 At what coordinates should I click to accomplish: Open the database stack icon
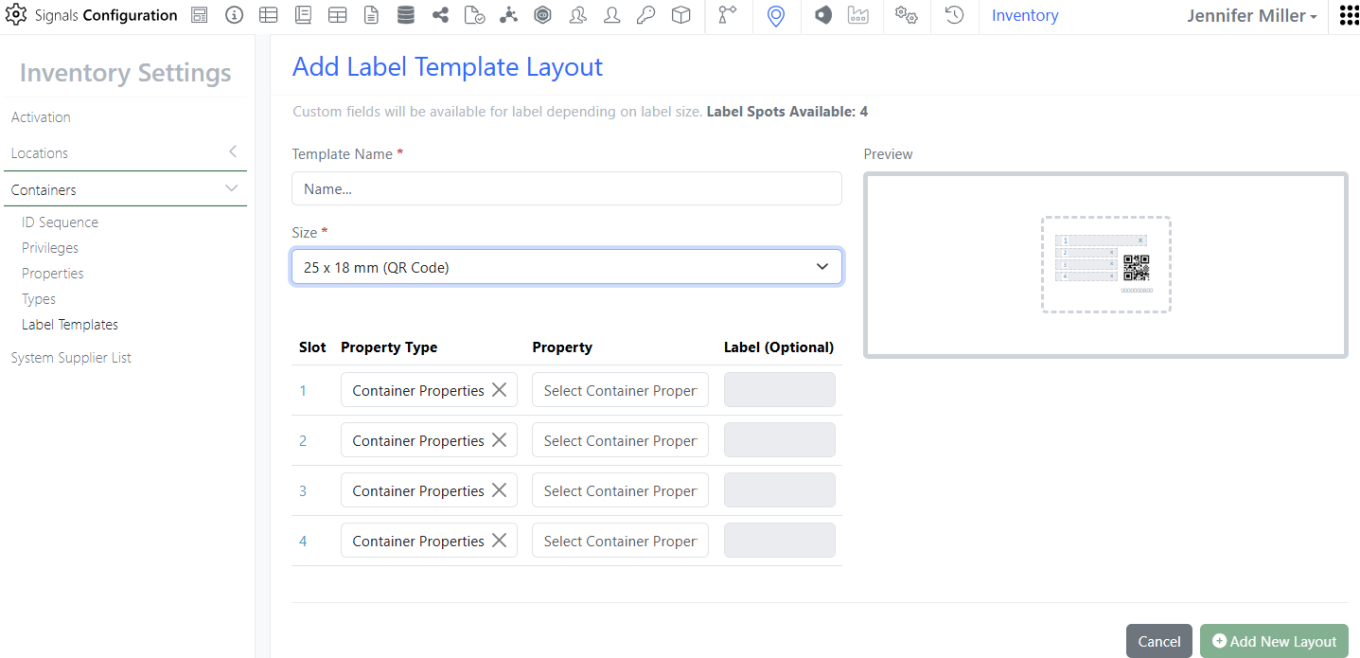[x=405, y=16]
